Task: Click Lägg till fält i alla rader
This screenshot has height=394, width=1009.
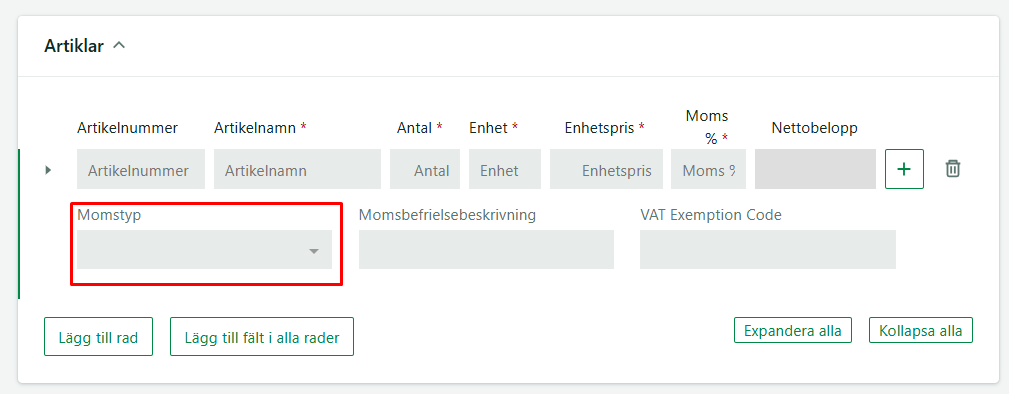Action: tap(262, 337)
